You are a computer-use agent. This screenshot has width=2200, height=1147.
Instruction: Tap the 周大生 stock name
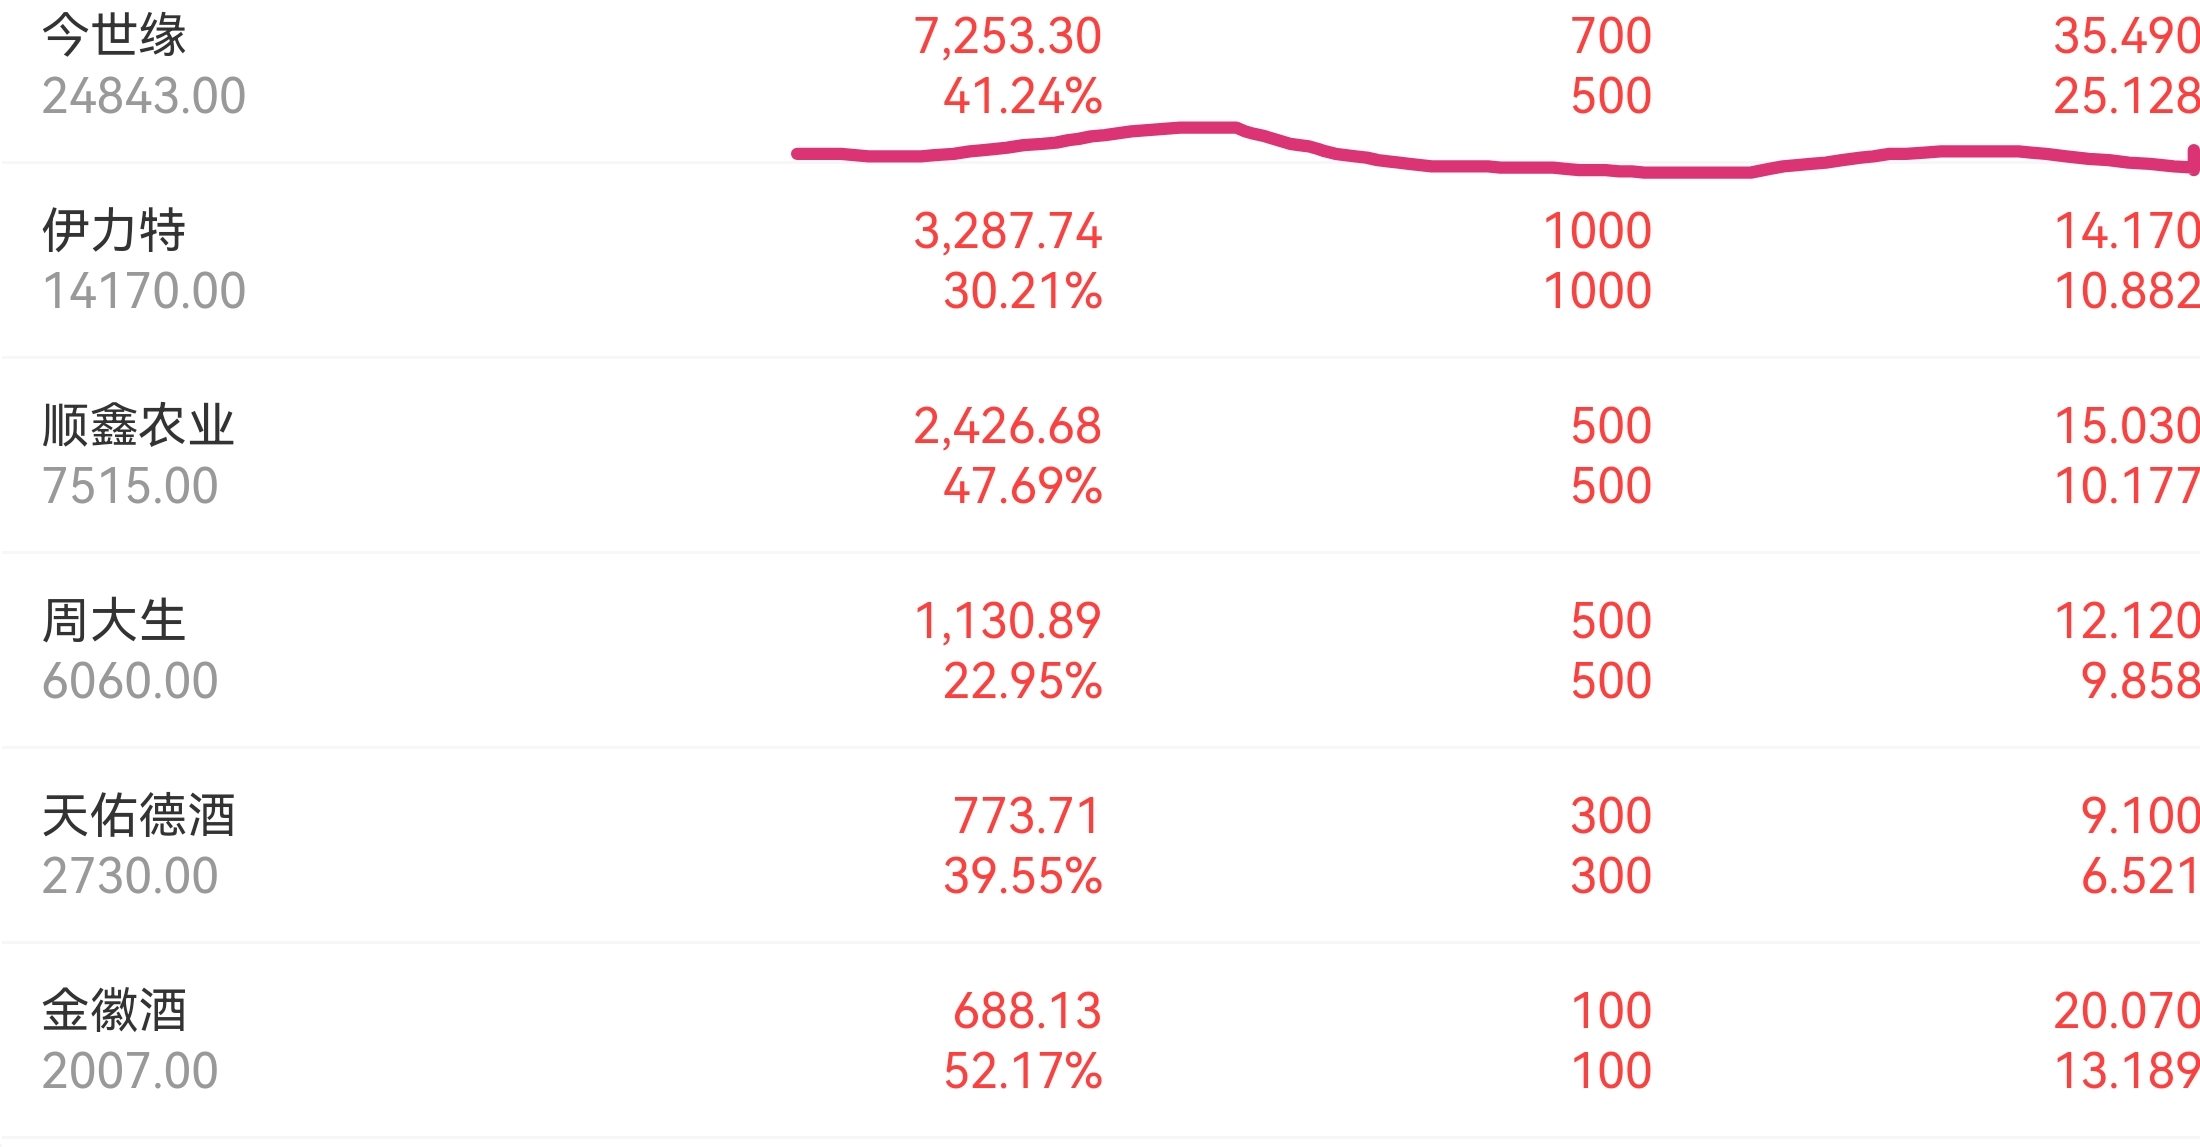coord(114,621)
